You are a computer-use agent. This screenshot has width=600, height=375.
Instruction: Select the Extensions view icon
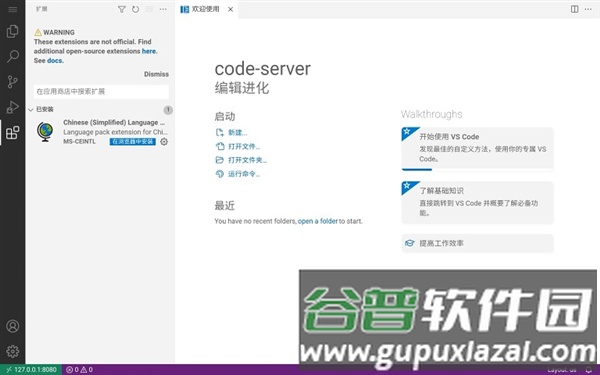click(13, 133)
